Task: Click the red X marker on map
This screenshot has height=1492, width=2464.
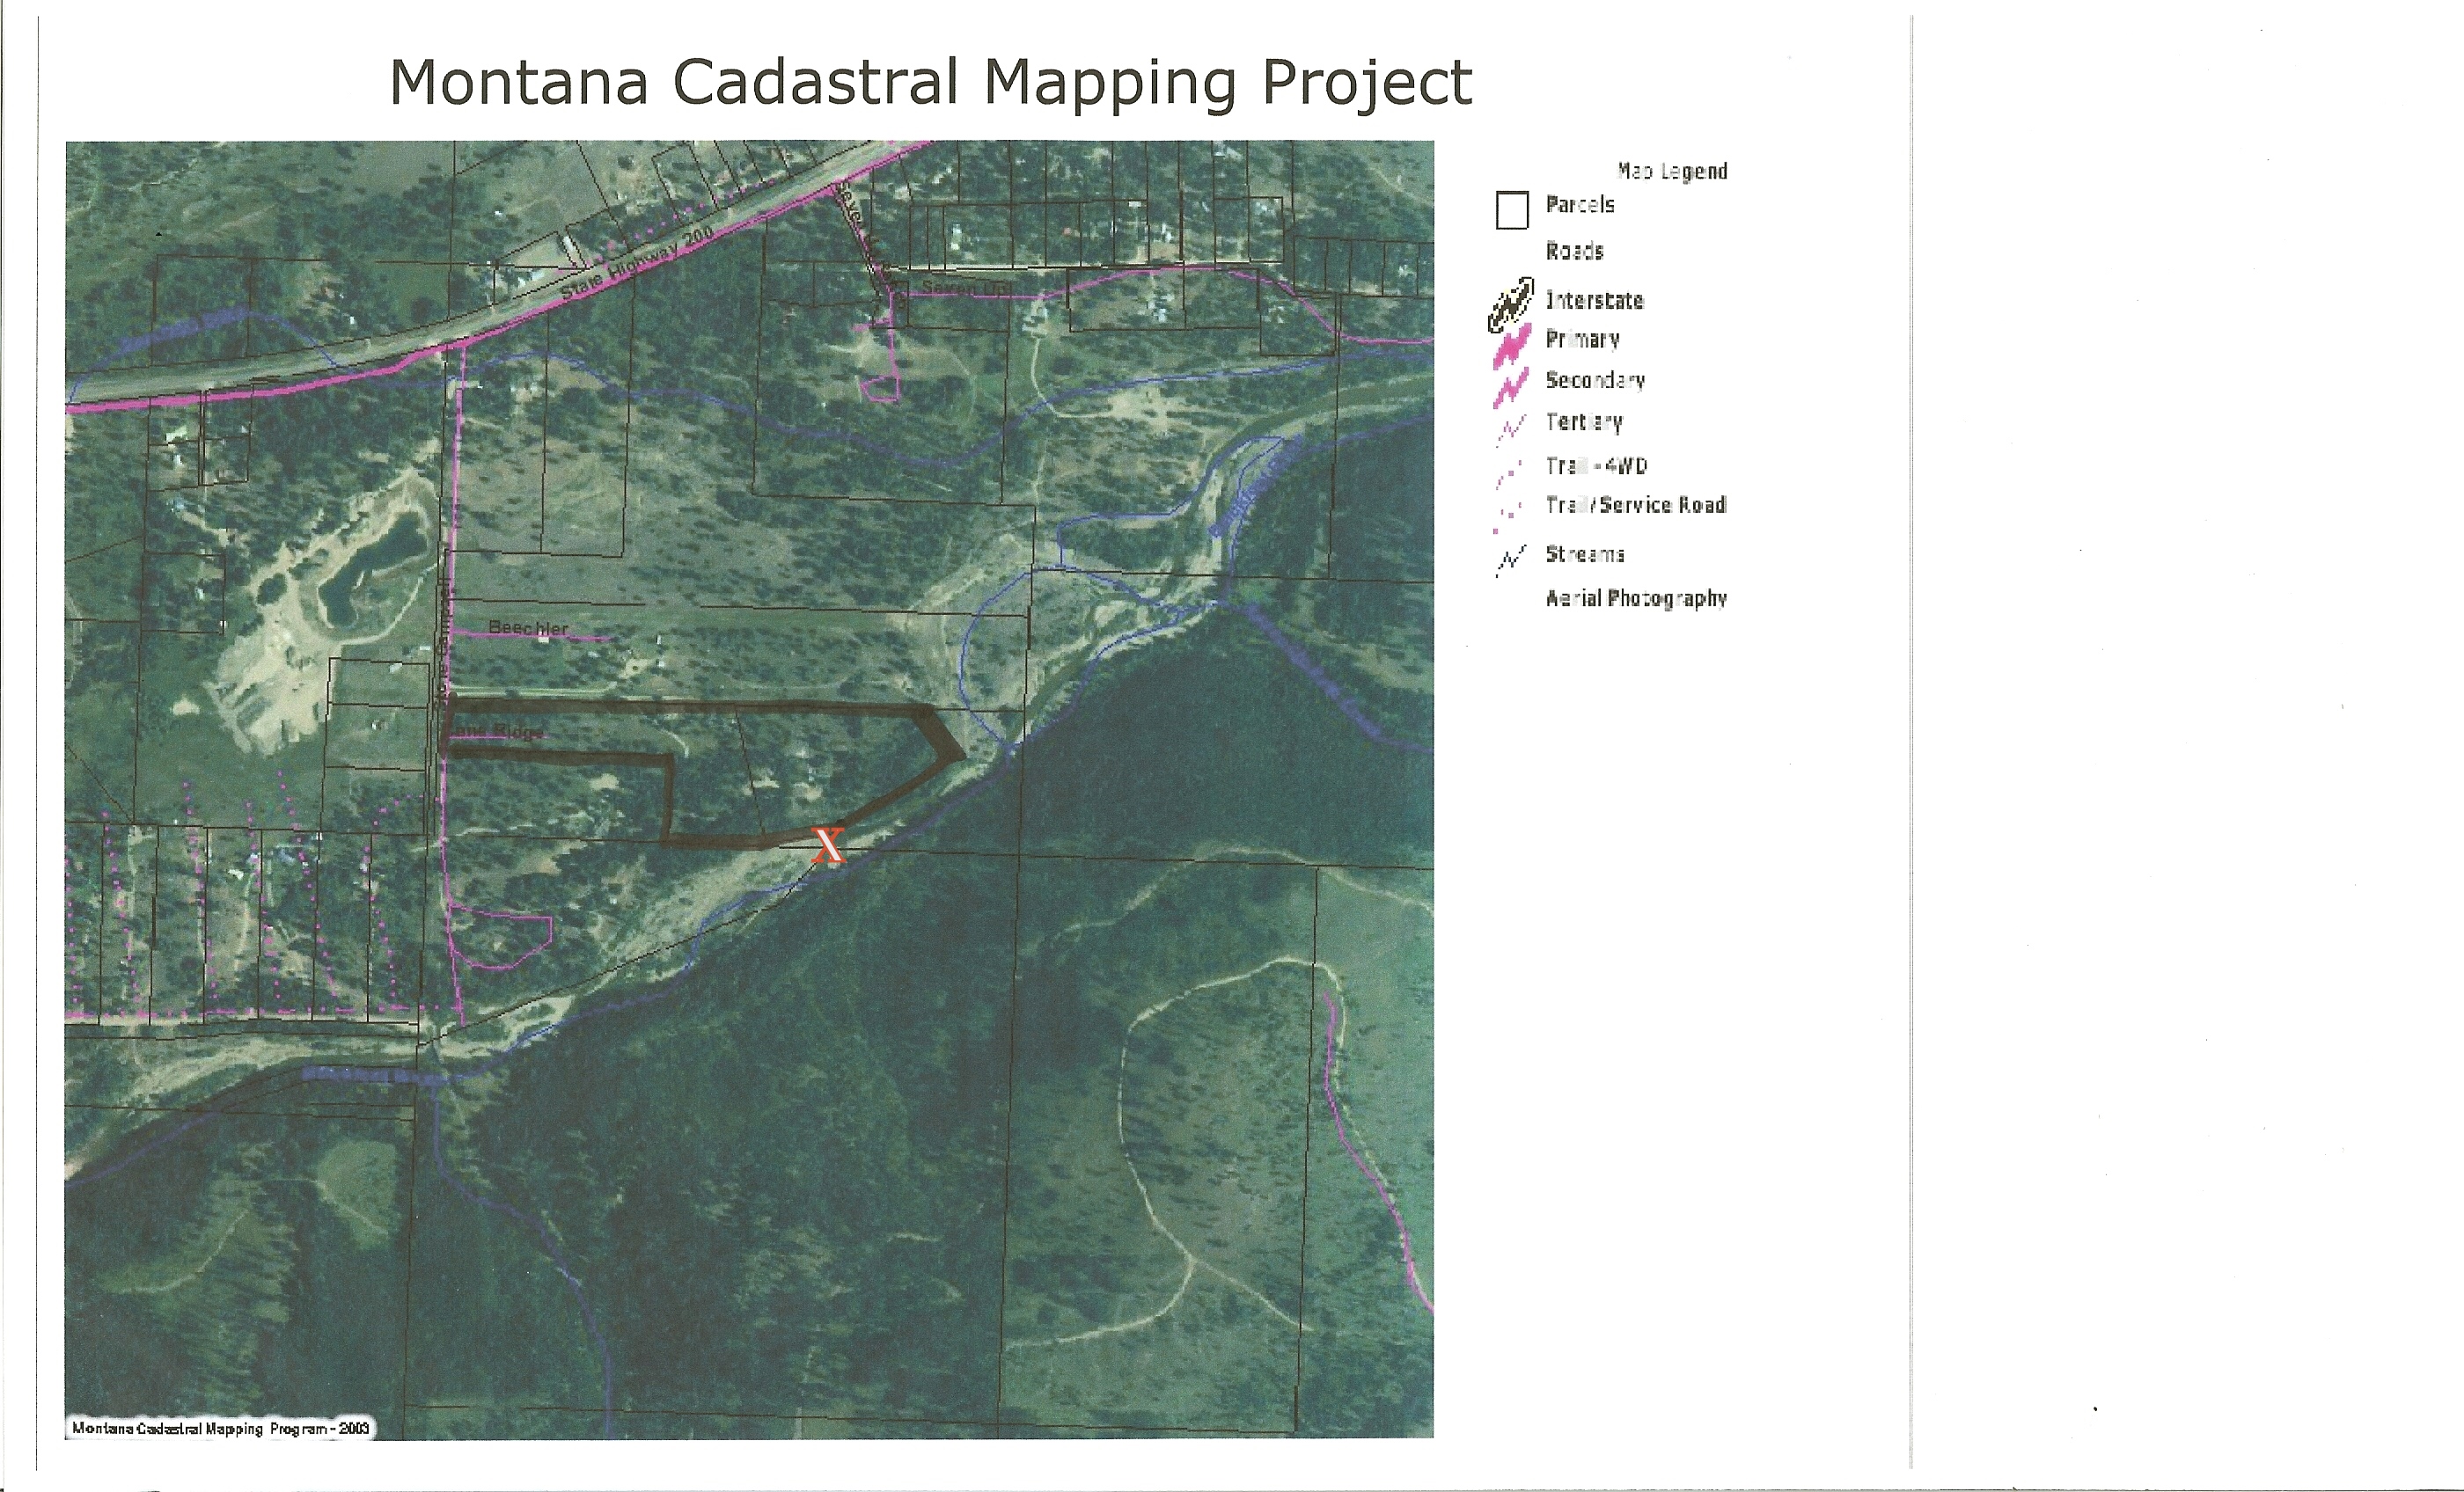Action: pos(829,845)
